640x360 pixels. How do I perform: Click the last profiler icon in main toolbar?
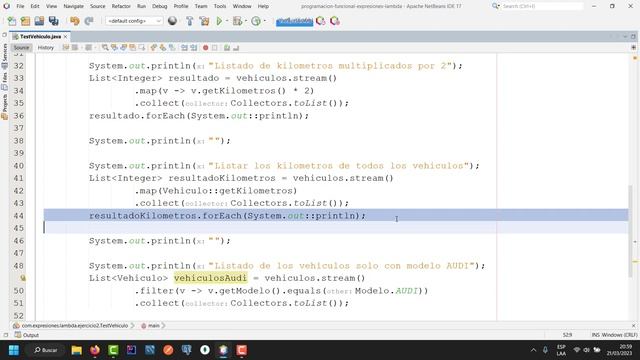[335, 21]
